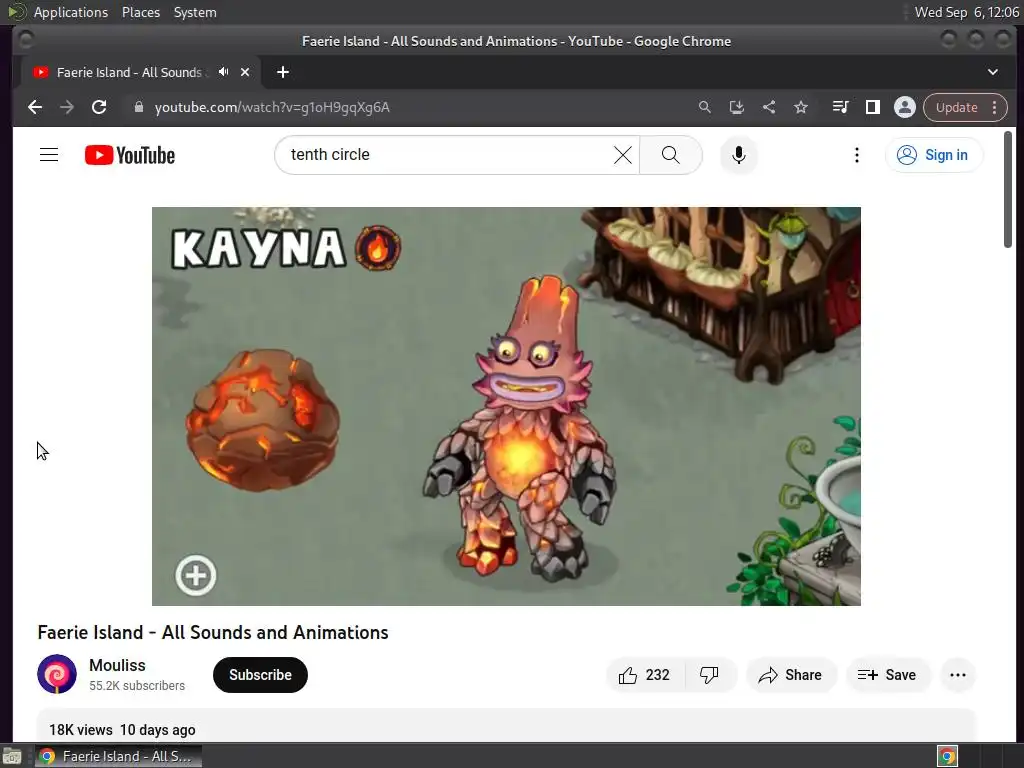Select Faerie Island window in taskbar
Viewport: 1024px width, 768px height.
pyautogui.click(x=118, y=756)
